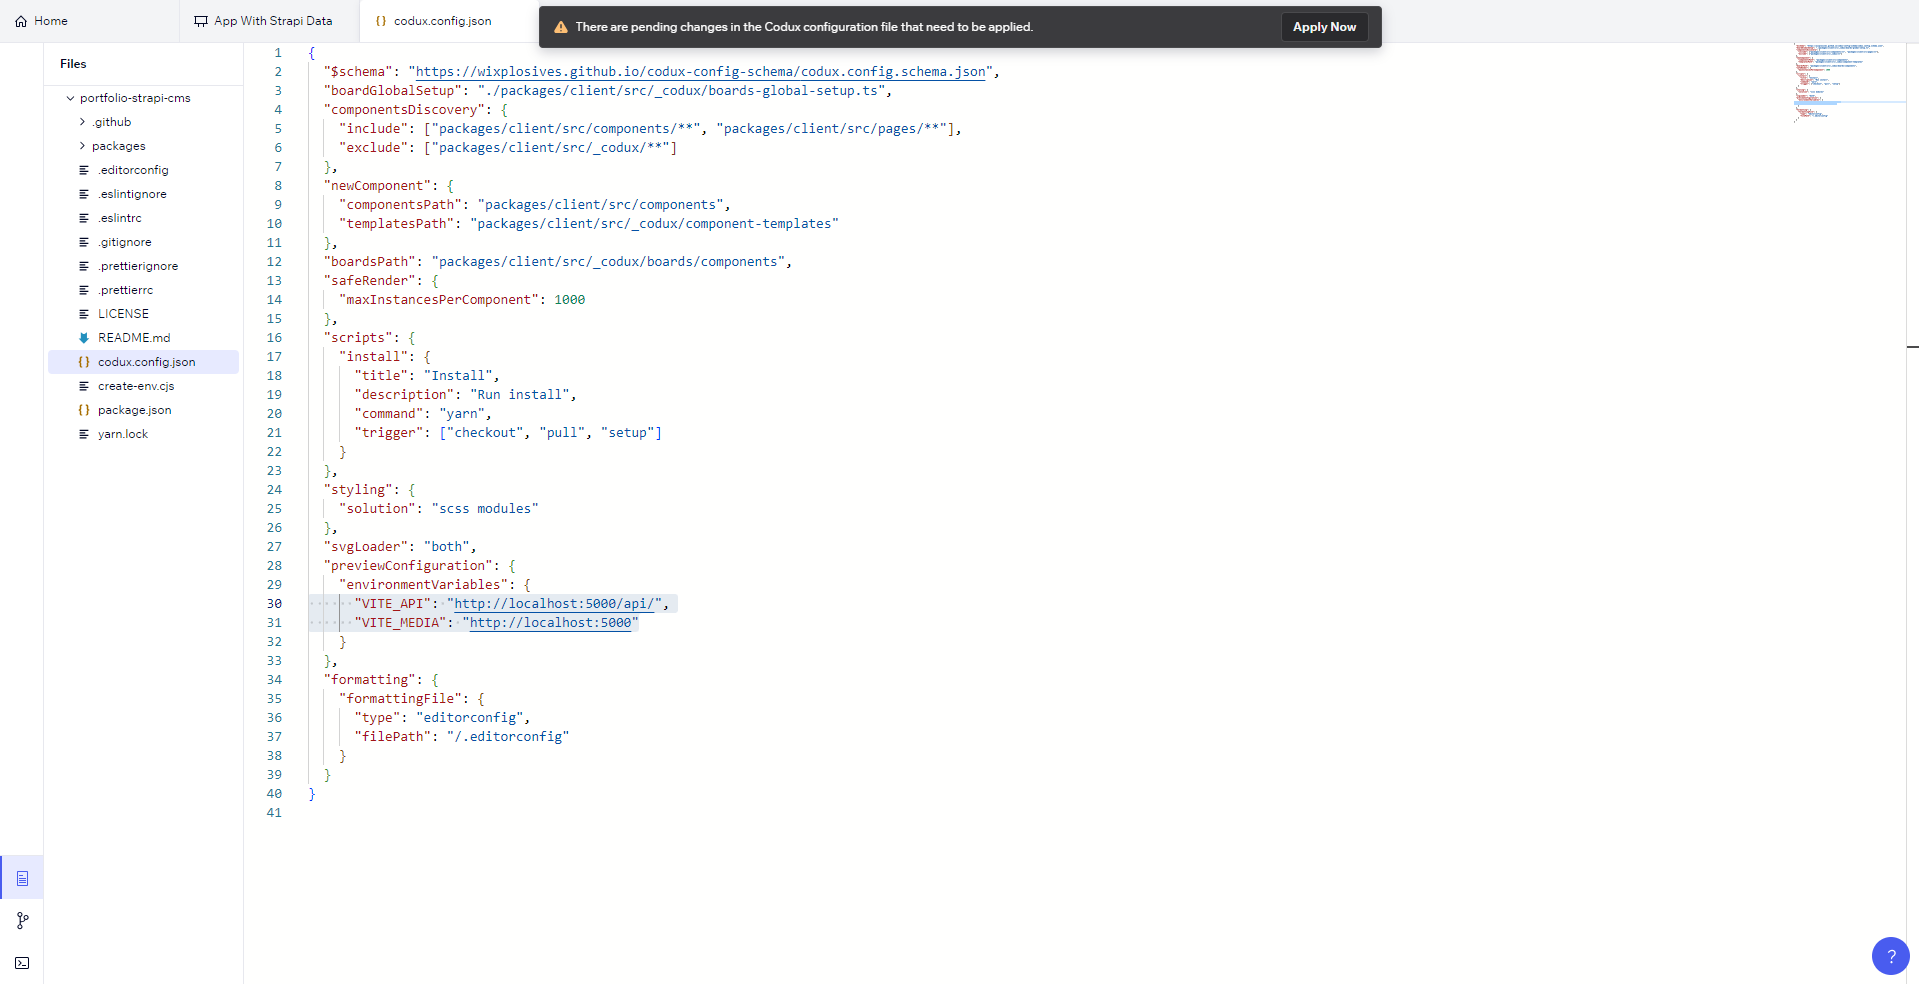Expand the packages folder

[82, 146]
